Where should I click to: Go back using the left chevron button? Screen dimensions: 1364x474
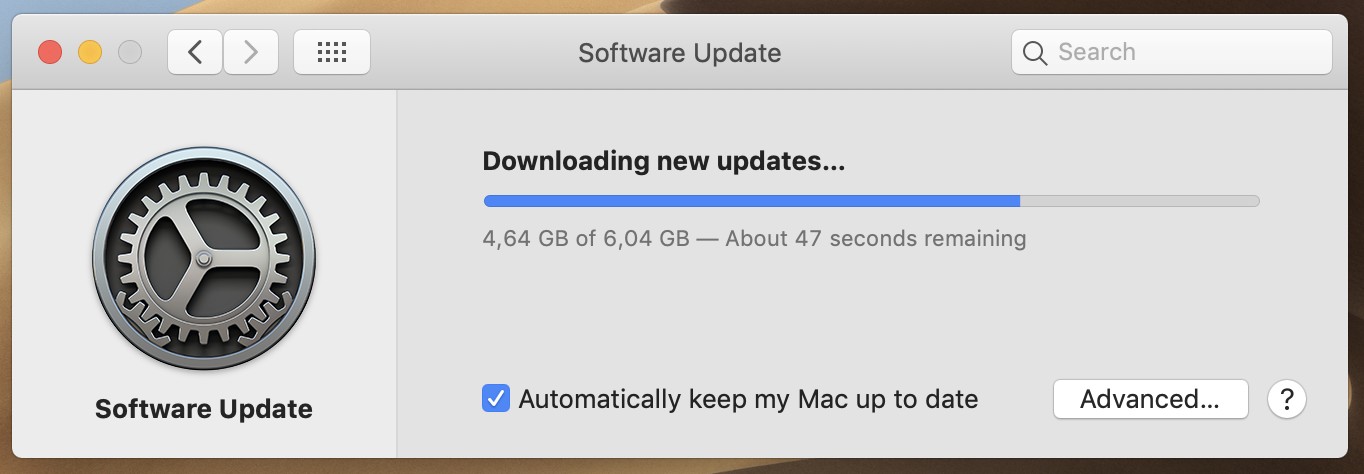tap(195, 52)
